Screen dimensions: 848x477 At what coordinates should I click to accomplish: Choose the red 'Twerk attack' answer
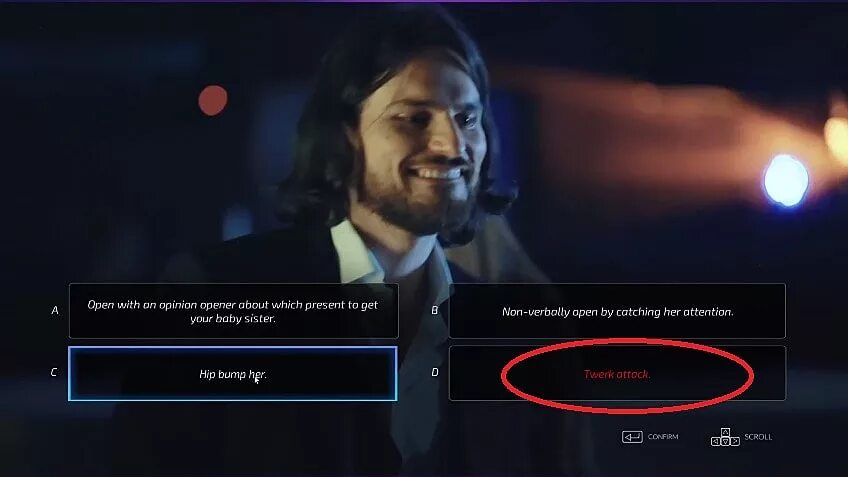[x=617, y=374]
